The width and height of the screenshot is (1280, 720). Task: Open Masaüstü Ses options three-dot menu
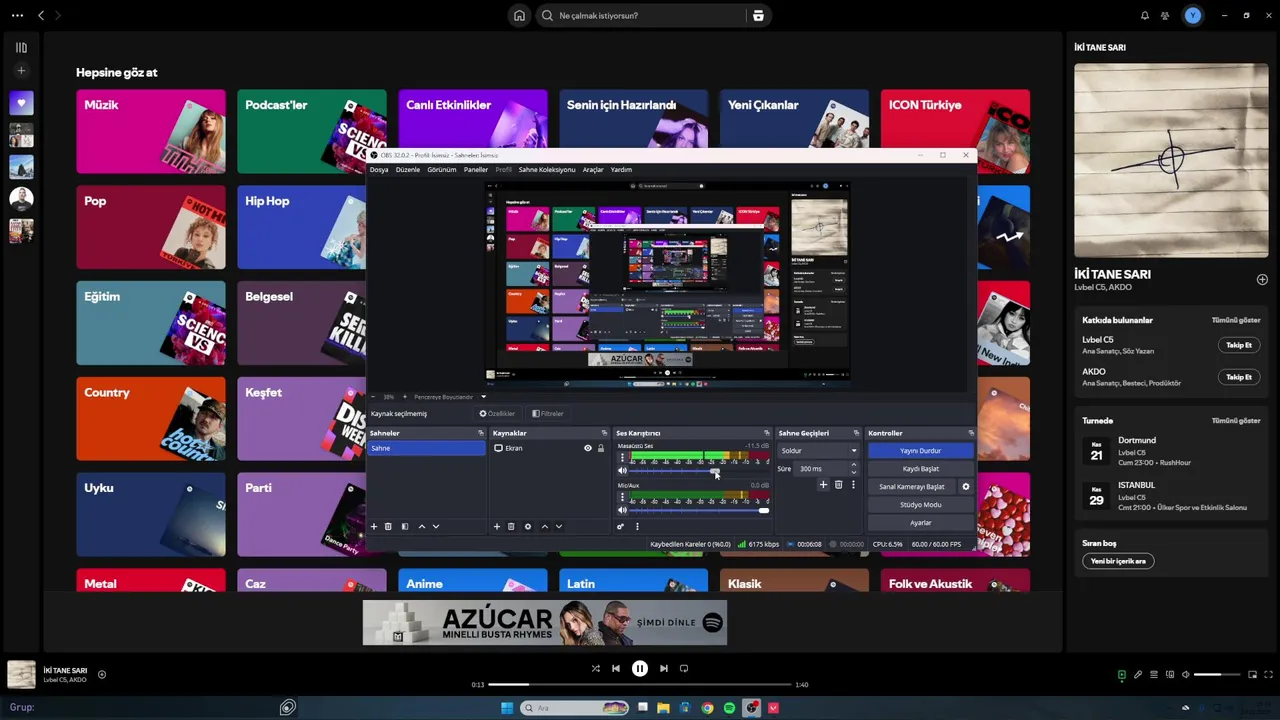click(622, 457)
